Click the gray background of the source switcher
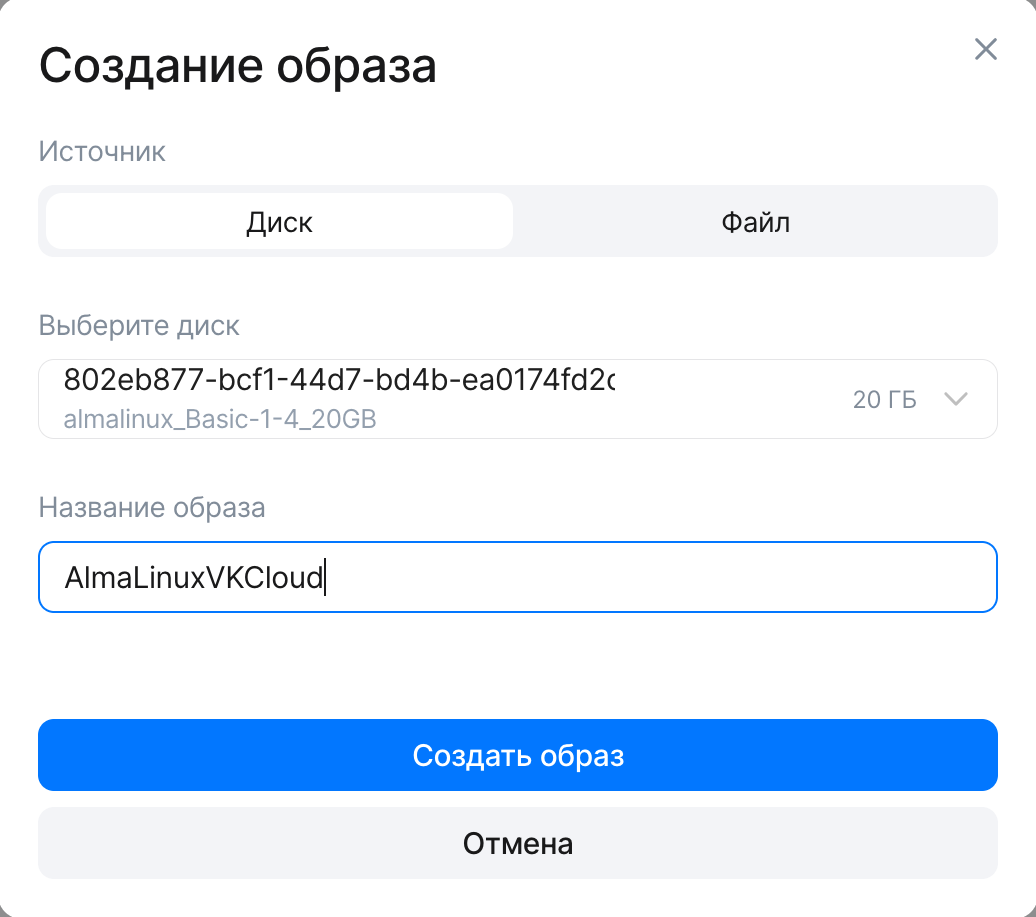Screen dimensions: 1036x917 (517, 251)
